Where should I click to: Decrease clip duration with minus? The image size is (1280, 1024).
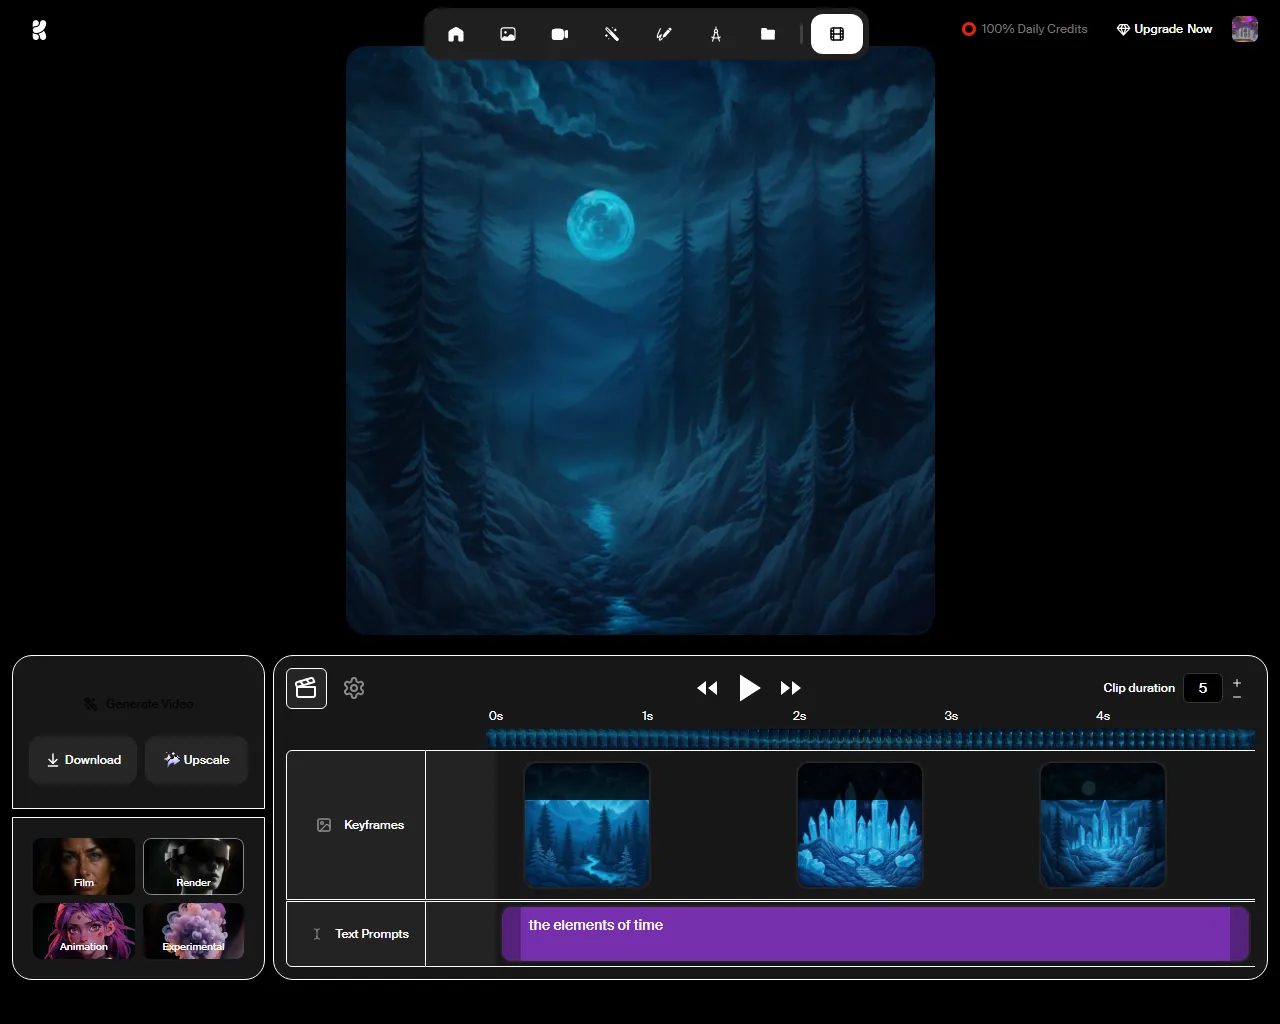click(1237, 696)
